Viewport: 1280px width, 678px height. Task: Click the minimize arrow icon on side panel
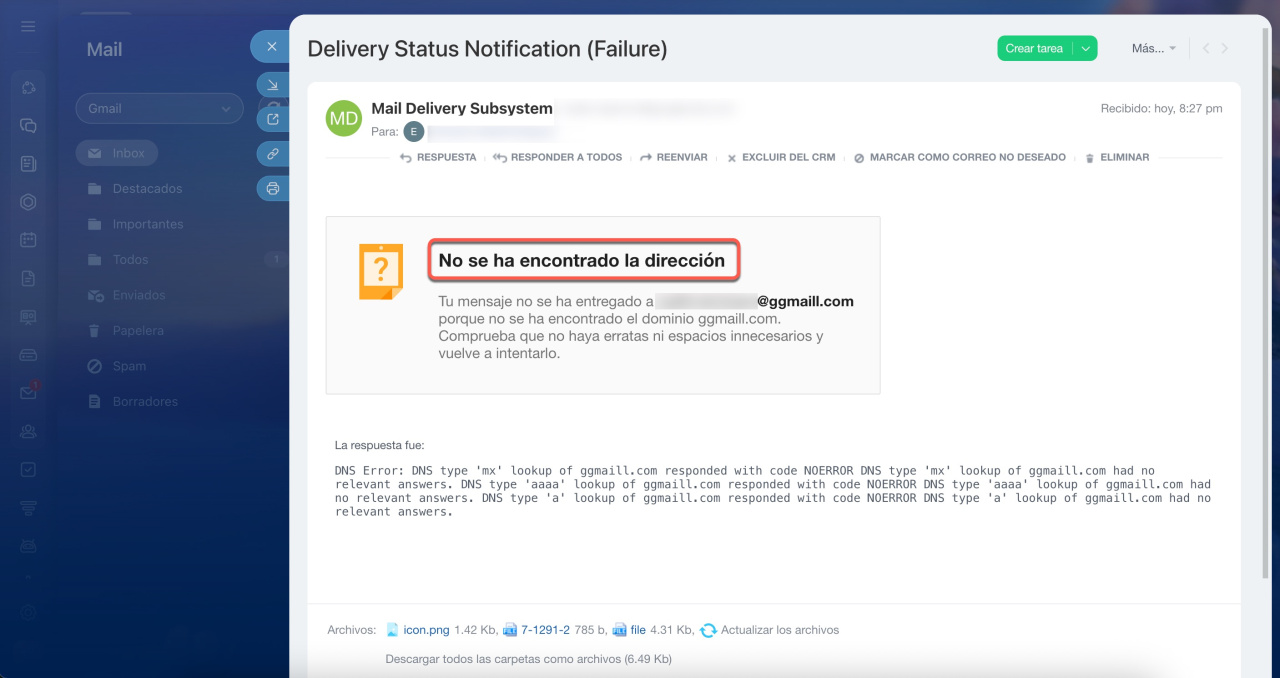[272, 85]
